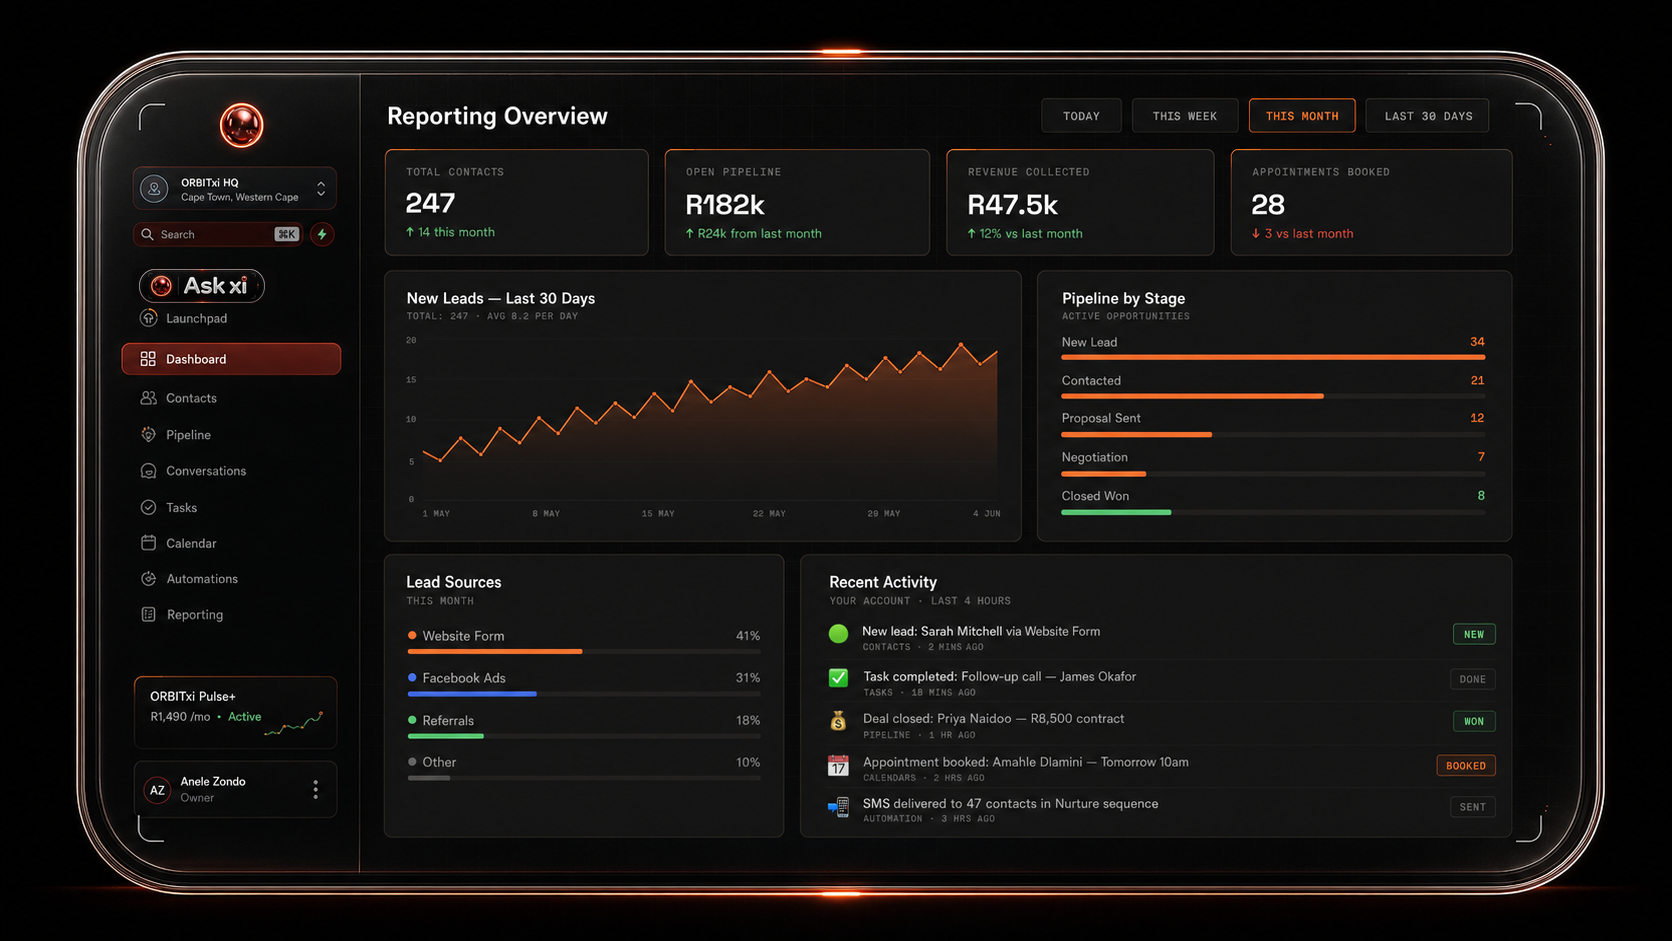Click the '22 MAY' chart axis label
Screen dimensions: 1672x941
(x=769, y=513)
